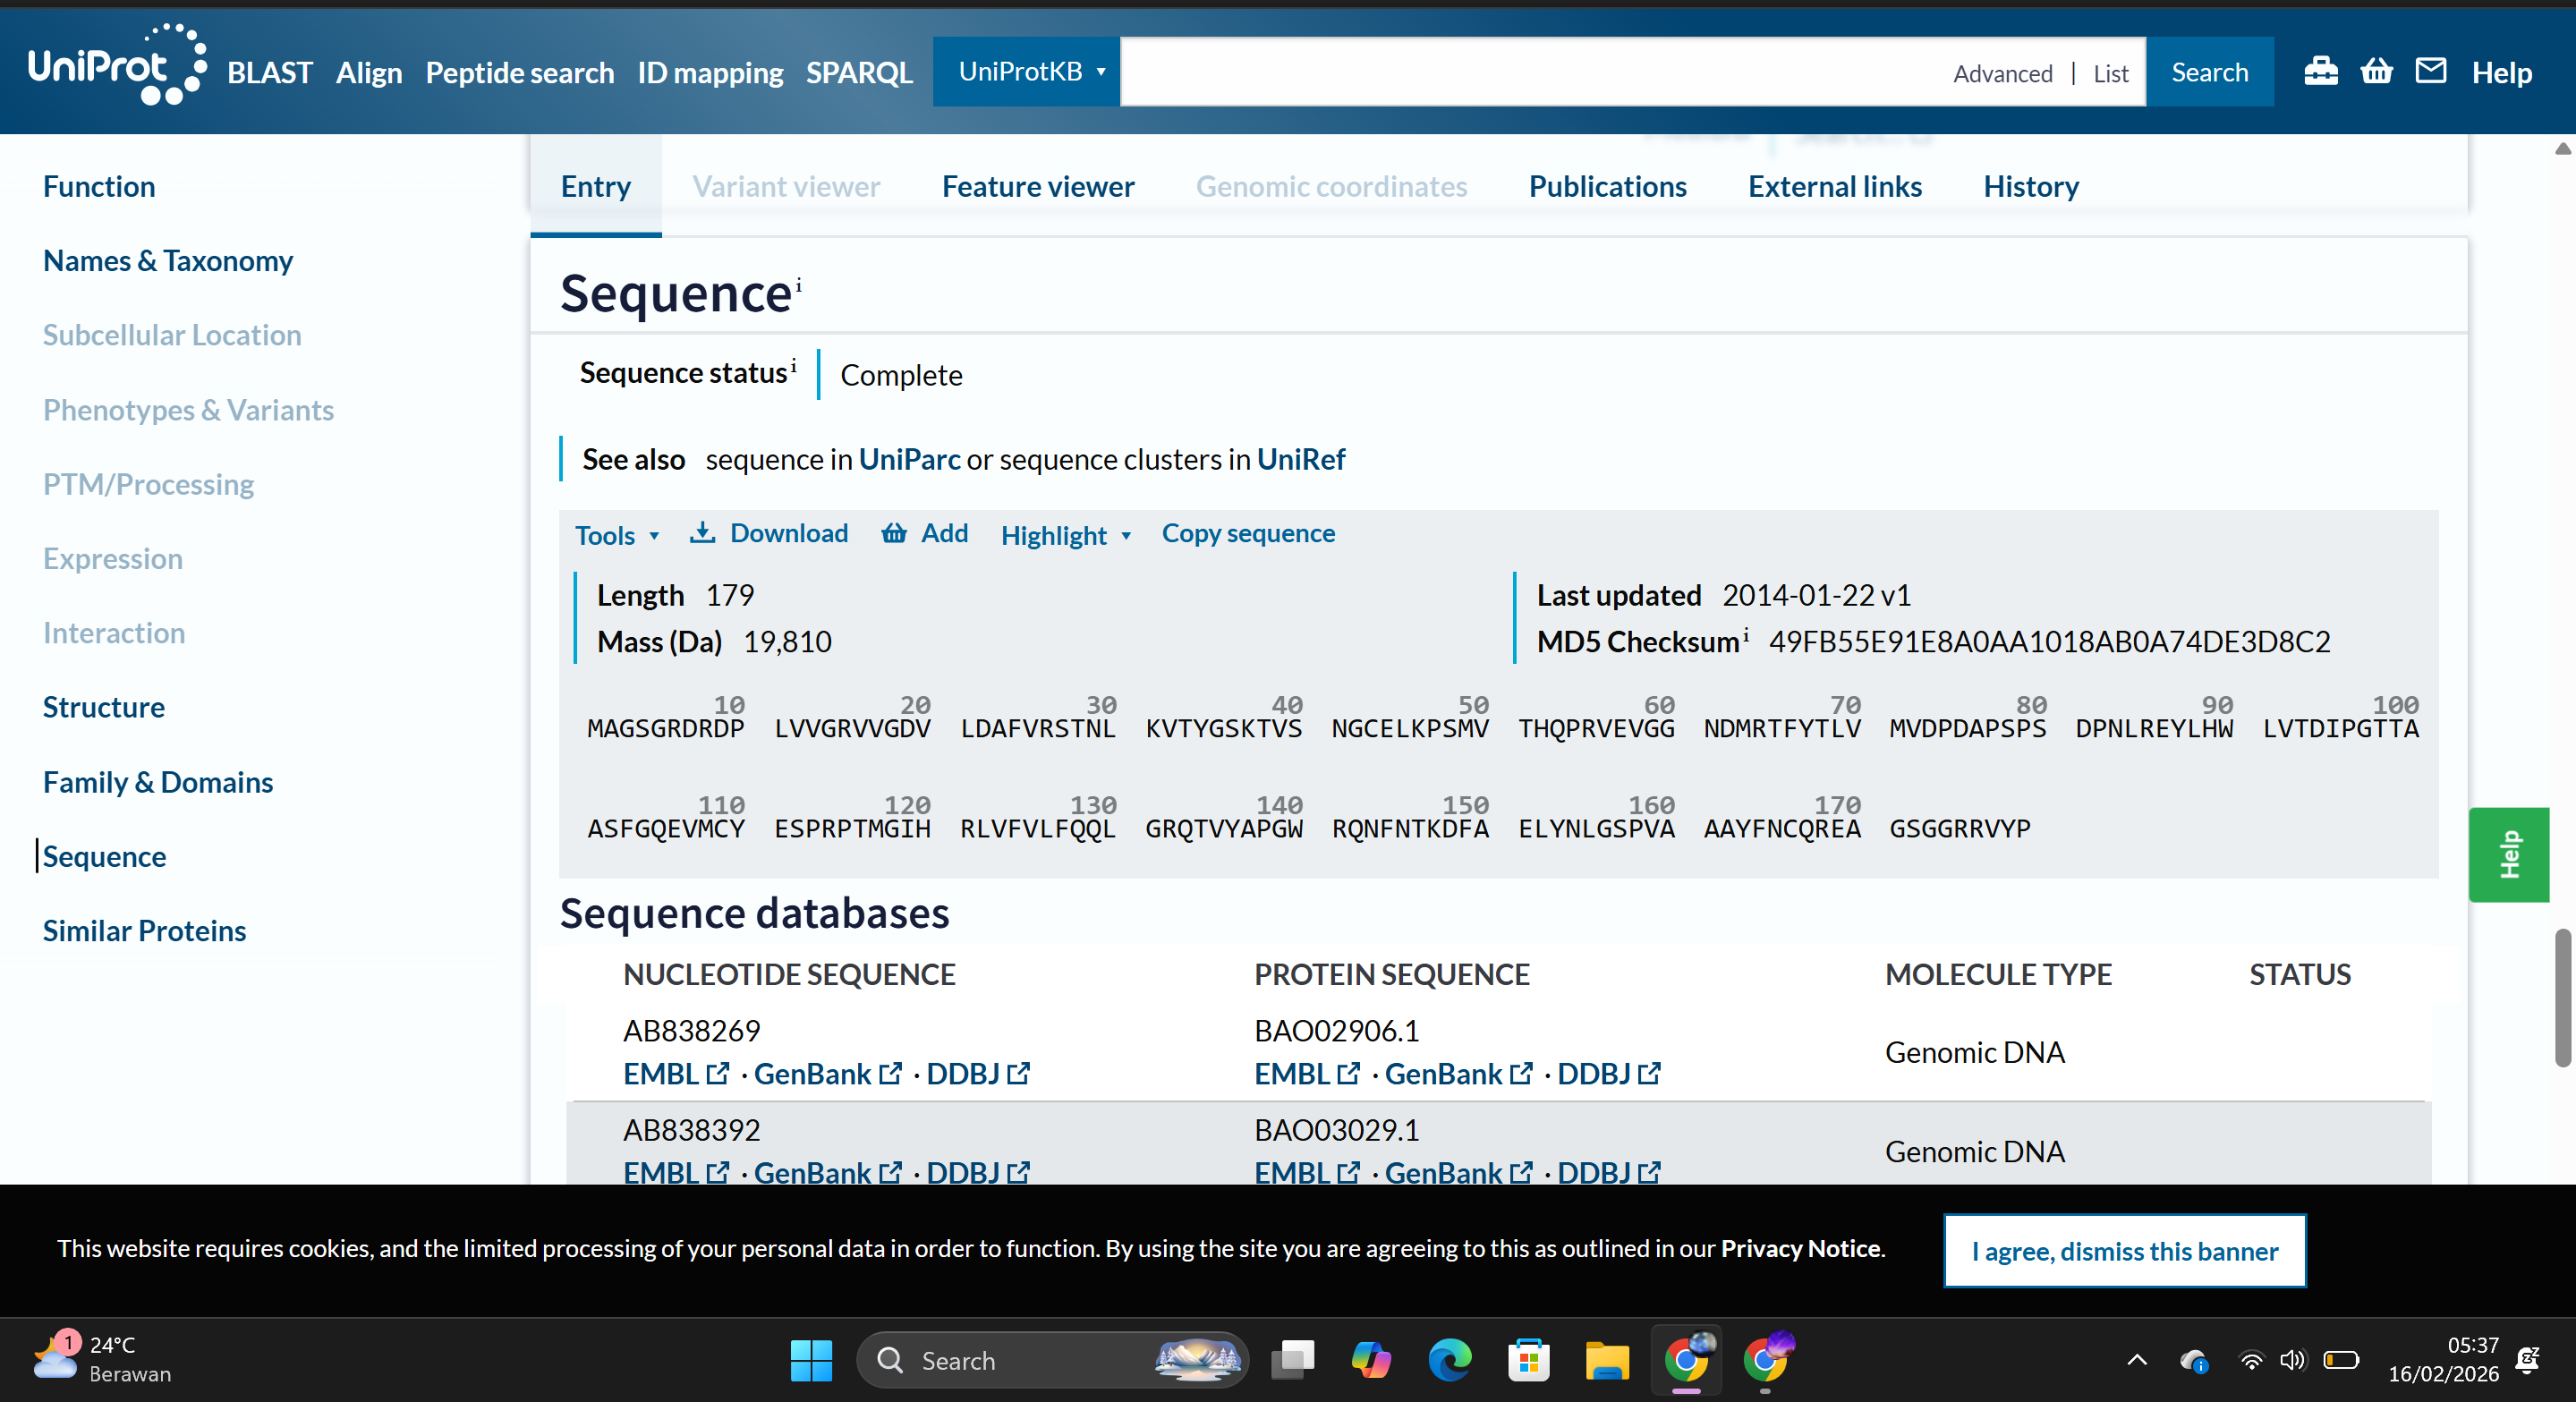Open Google Chrome from taskbar
Image resolution: width=2576 pixels, height=1402 pixels.
1686,1360
